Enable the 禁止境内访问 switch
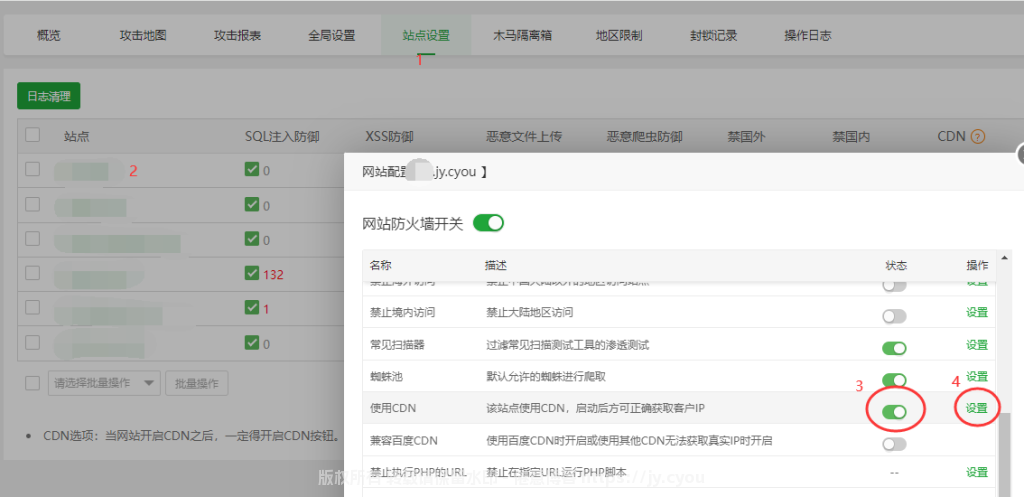This screenshot has height=497, width=1024. (x=894, y=316)
